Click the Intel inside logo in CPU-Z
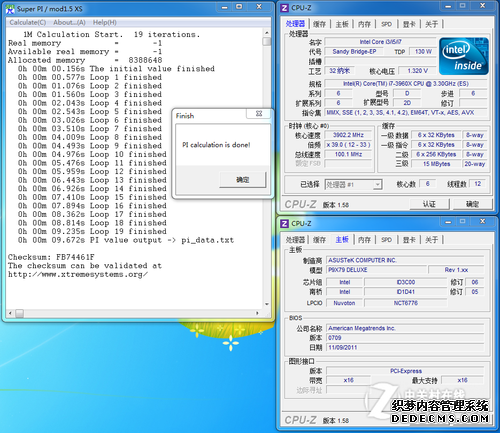The width and height of the screenshot is (500, 433). (464, 56)
